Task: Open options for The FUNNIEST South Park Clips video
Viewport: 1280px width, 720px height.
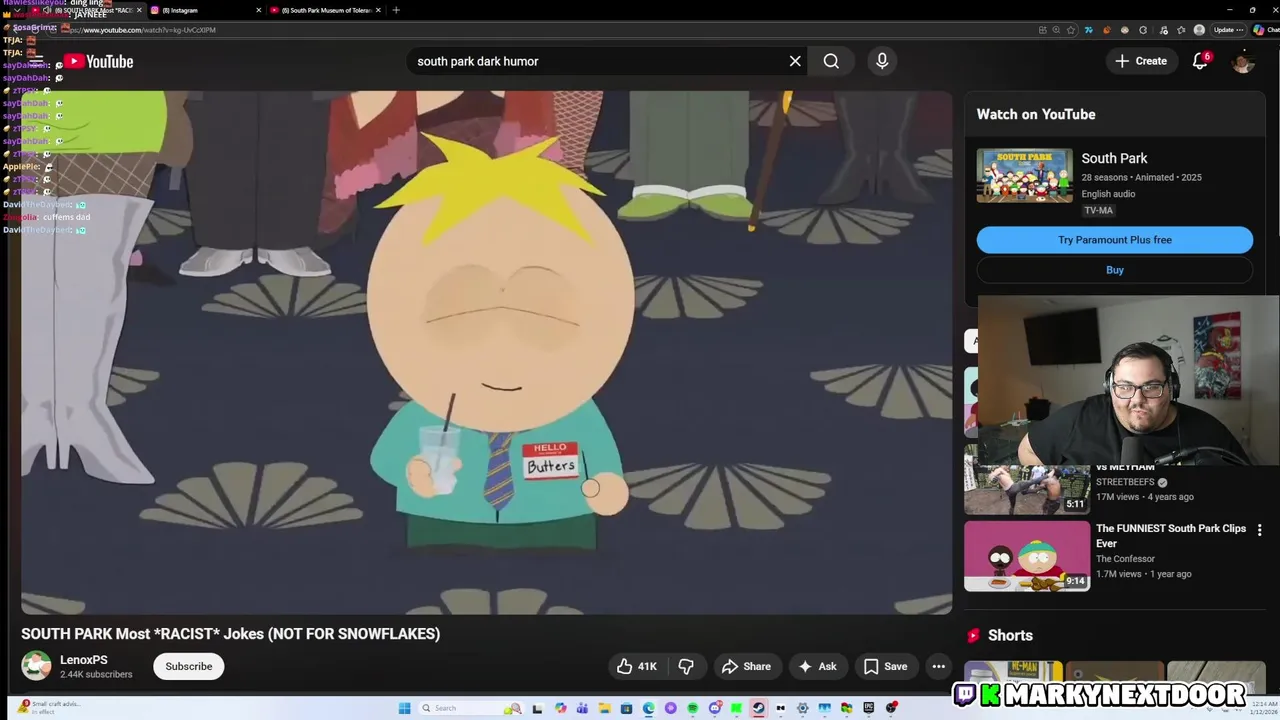Action: coord(1260,530)
